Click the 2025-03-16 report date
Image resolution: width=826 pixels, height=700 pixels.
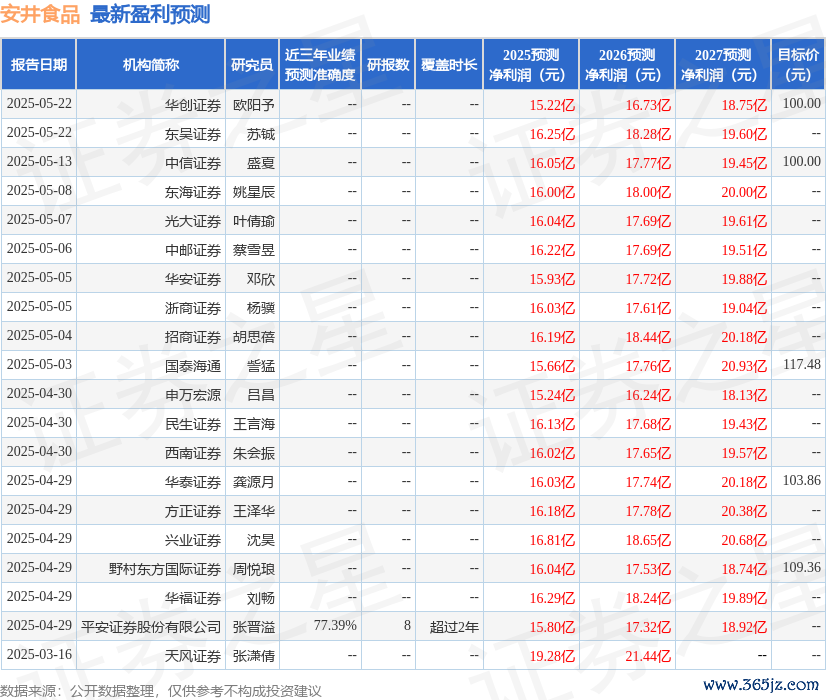point(39,654)
